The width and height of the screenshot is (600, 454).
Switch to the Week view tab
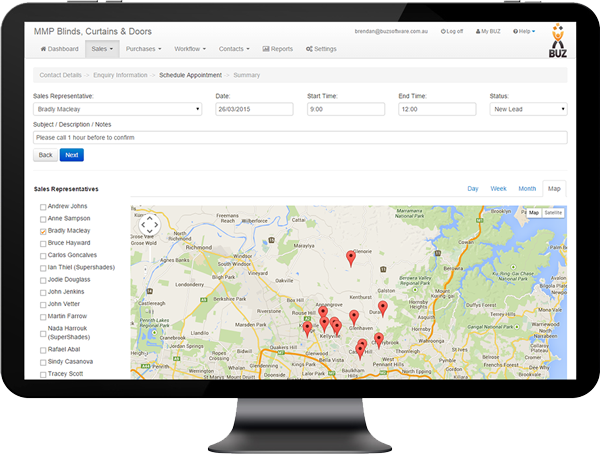pos(498,189)
